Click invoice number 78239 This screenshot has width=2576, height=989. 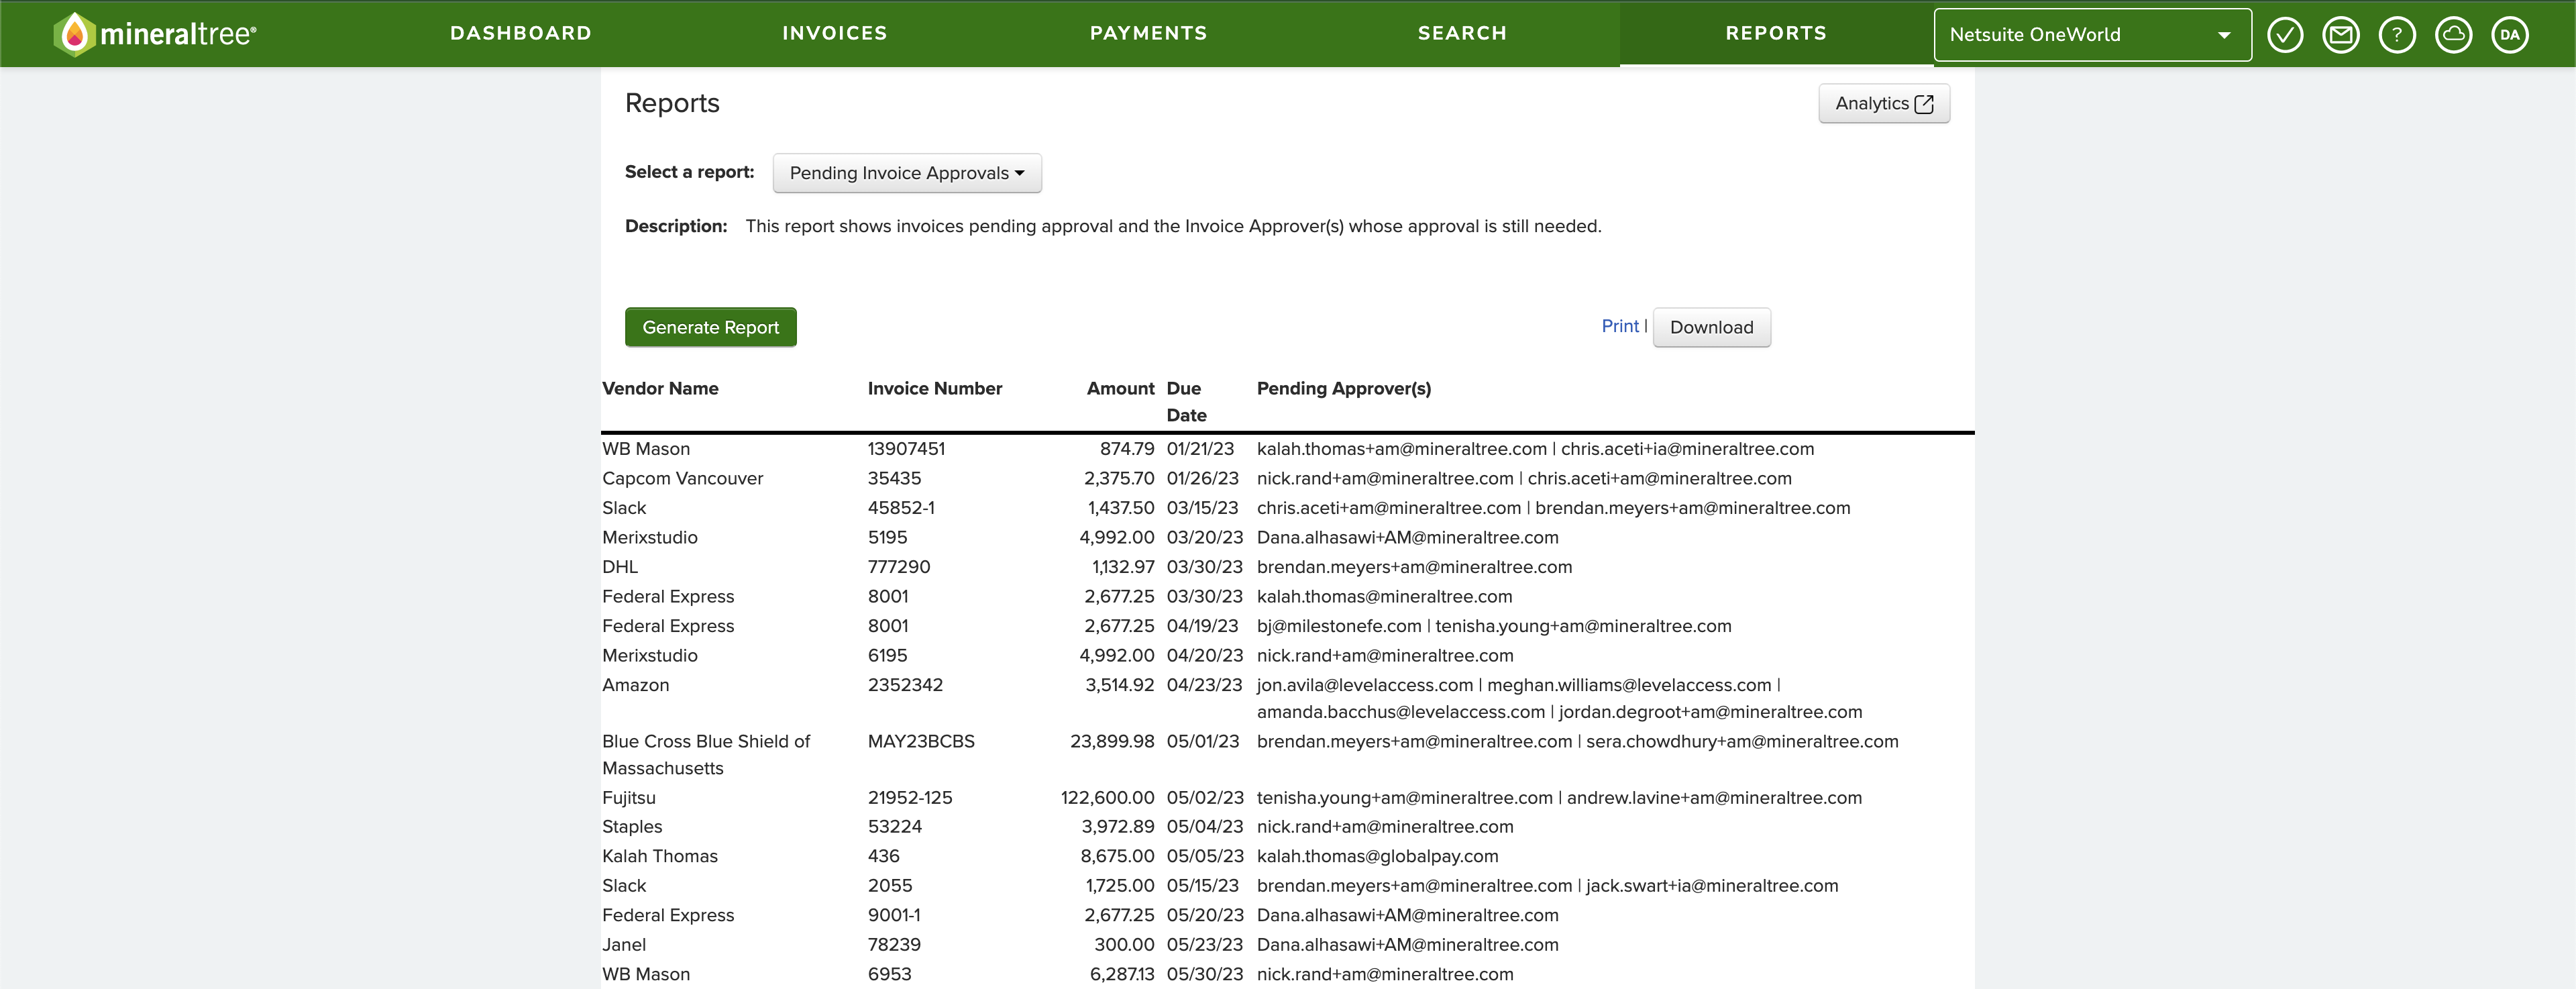pos(894,945)
